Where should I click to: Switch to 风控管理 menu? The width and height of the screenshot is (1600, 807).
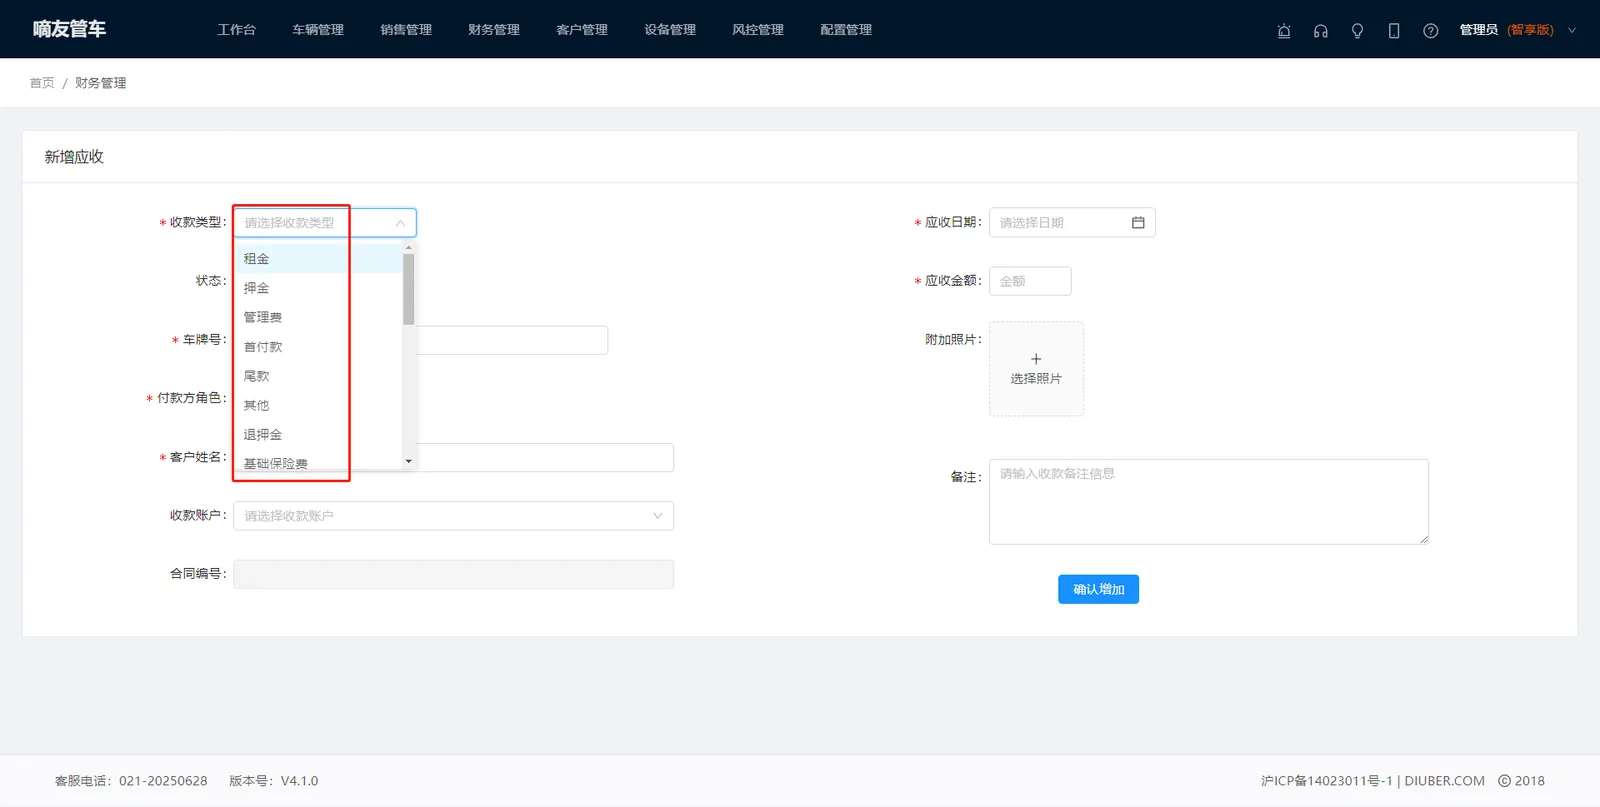click(x=758, y=30)
